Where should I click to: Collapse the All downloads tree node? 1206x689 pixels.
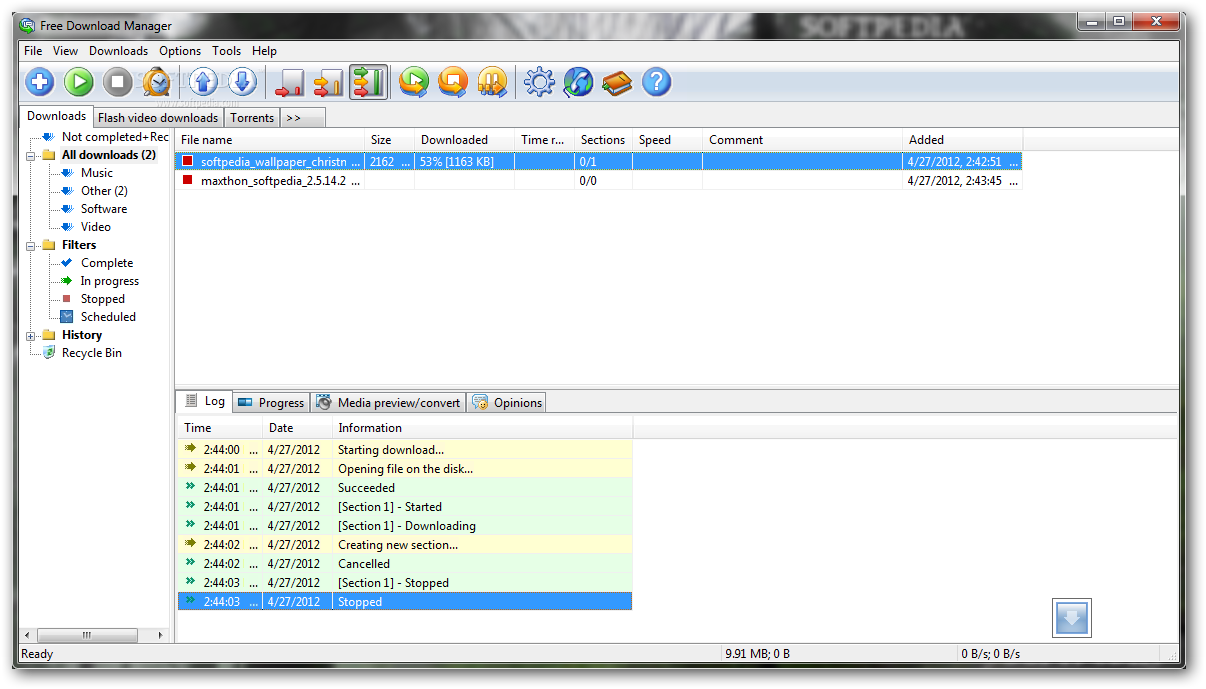tap(31, 155)
